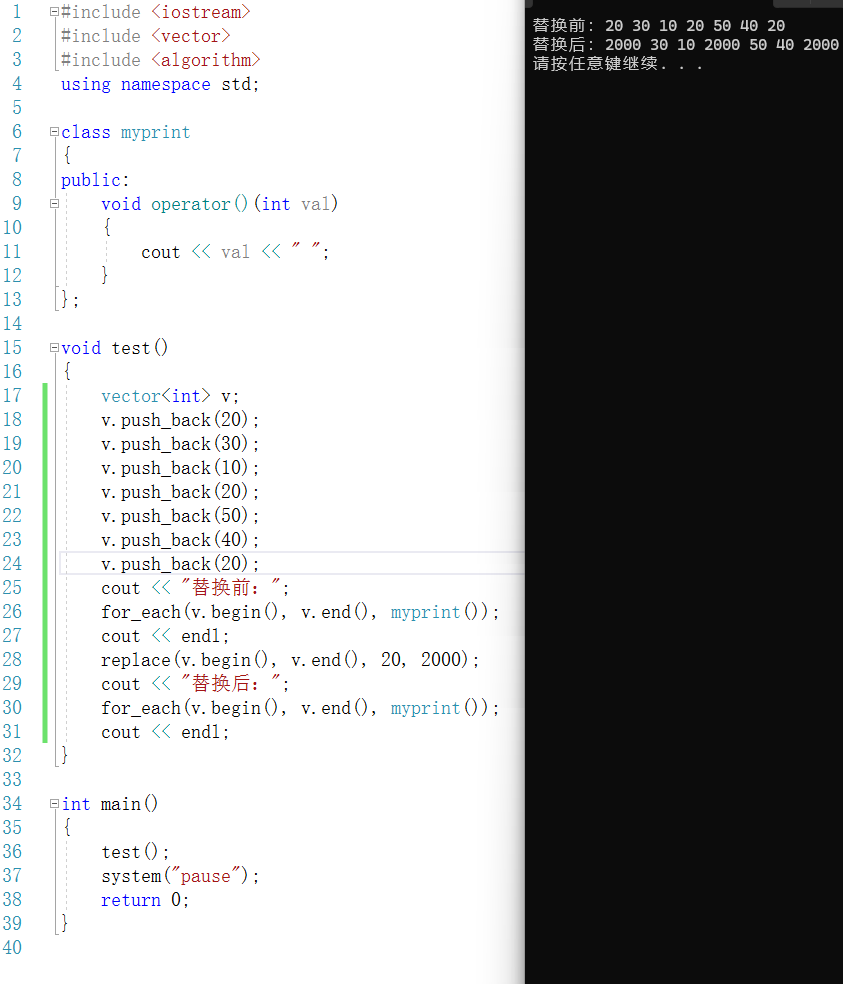Click 'cout << endl;' on line 31
The image size is (843, 984).
tap(164, 732)
